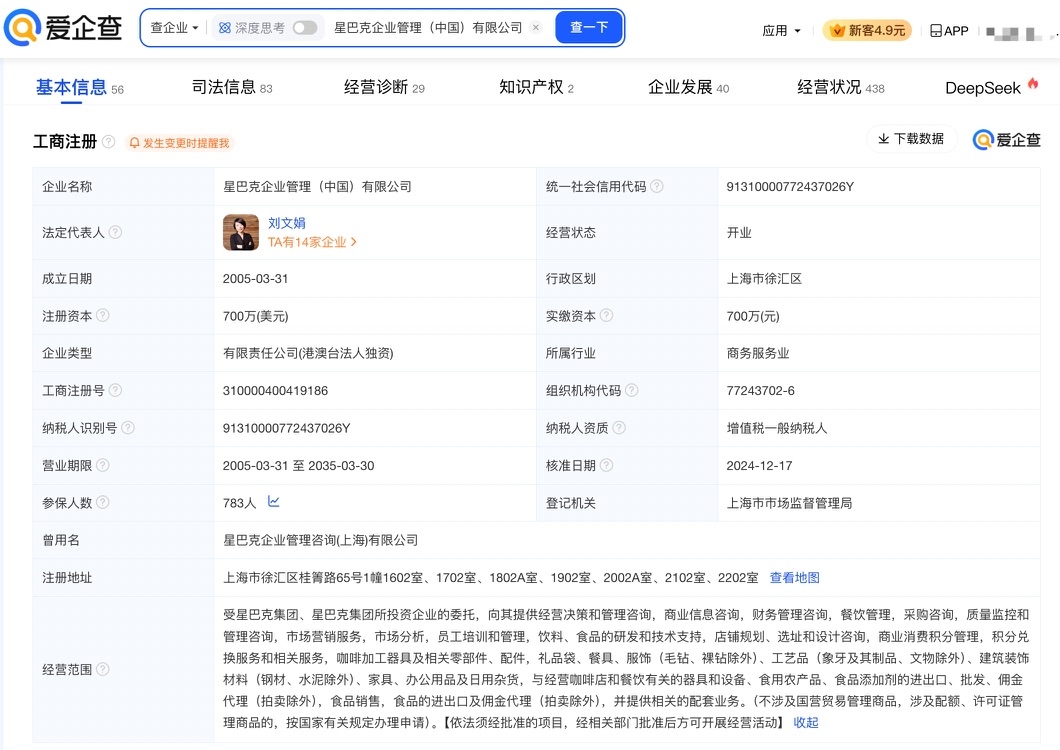Expand TA有14家企业 link
The height and width of the screenshot is (750, 1060).
312,242
